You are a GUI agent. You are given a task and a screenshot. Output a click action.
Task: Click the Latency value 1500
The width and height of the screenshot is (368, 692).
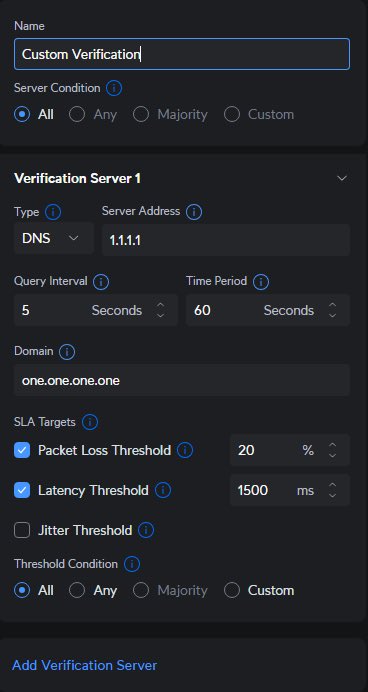click(x=253, y=490)
